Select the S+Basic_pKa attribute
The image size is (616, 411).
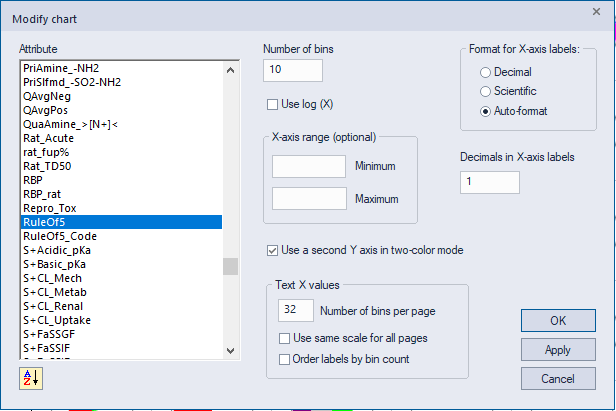121,264
